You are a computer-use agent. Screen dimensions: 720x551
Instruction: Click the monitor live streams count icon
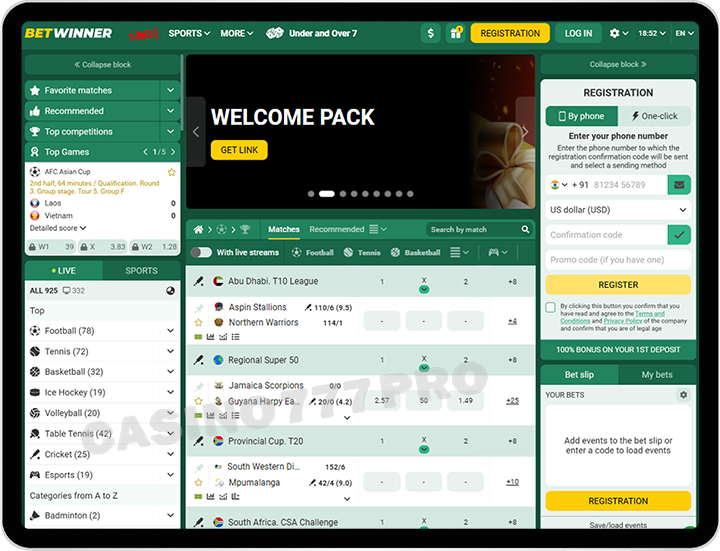click(x=67, y=291)
